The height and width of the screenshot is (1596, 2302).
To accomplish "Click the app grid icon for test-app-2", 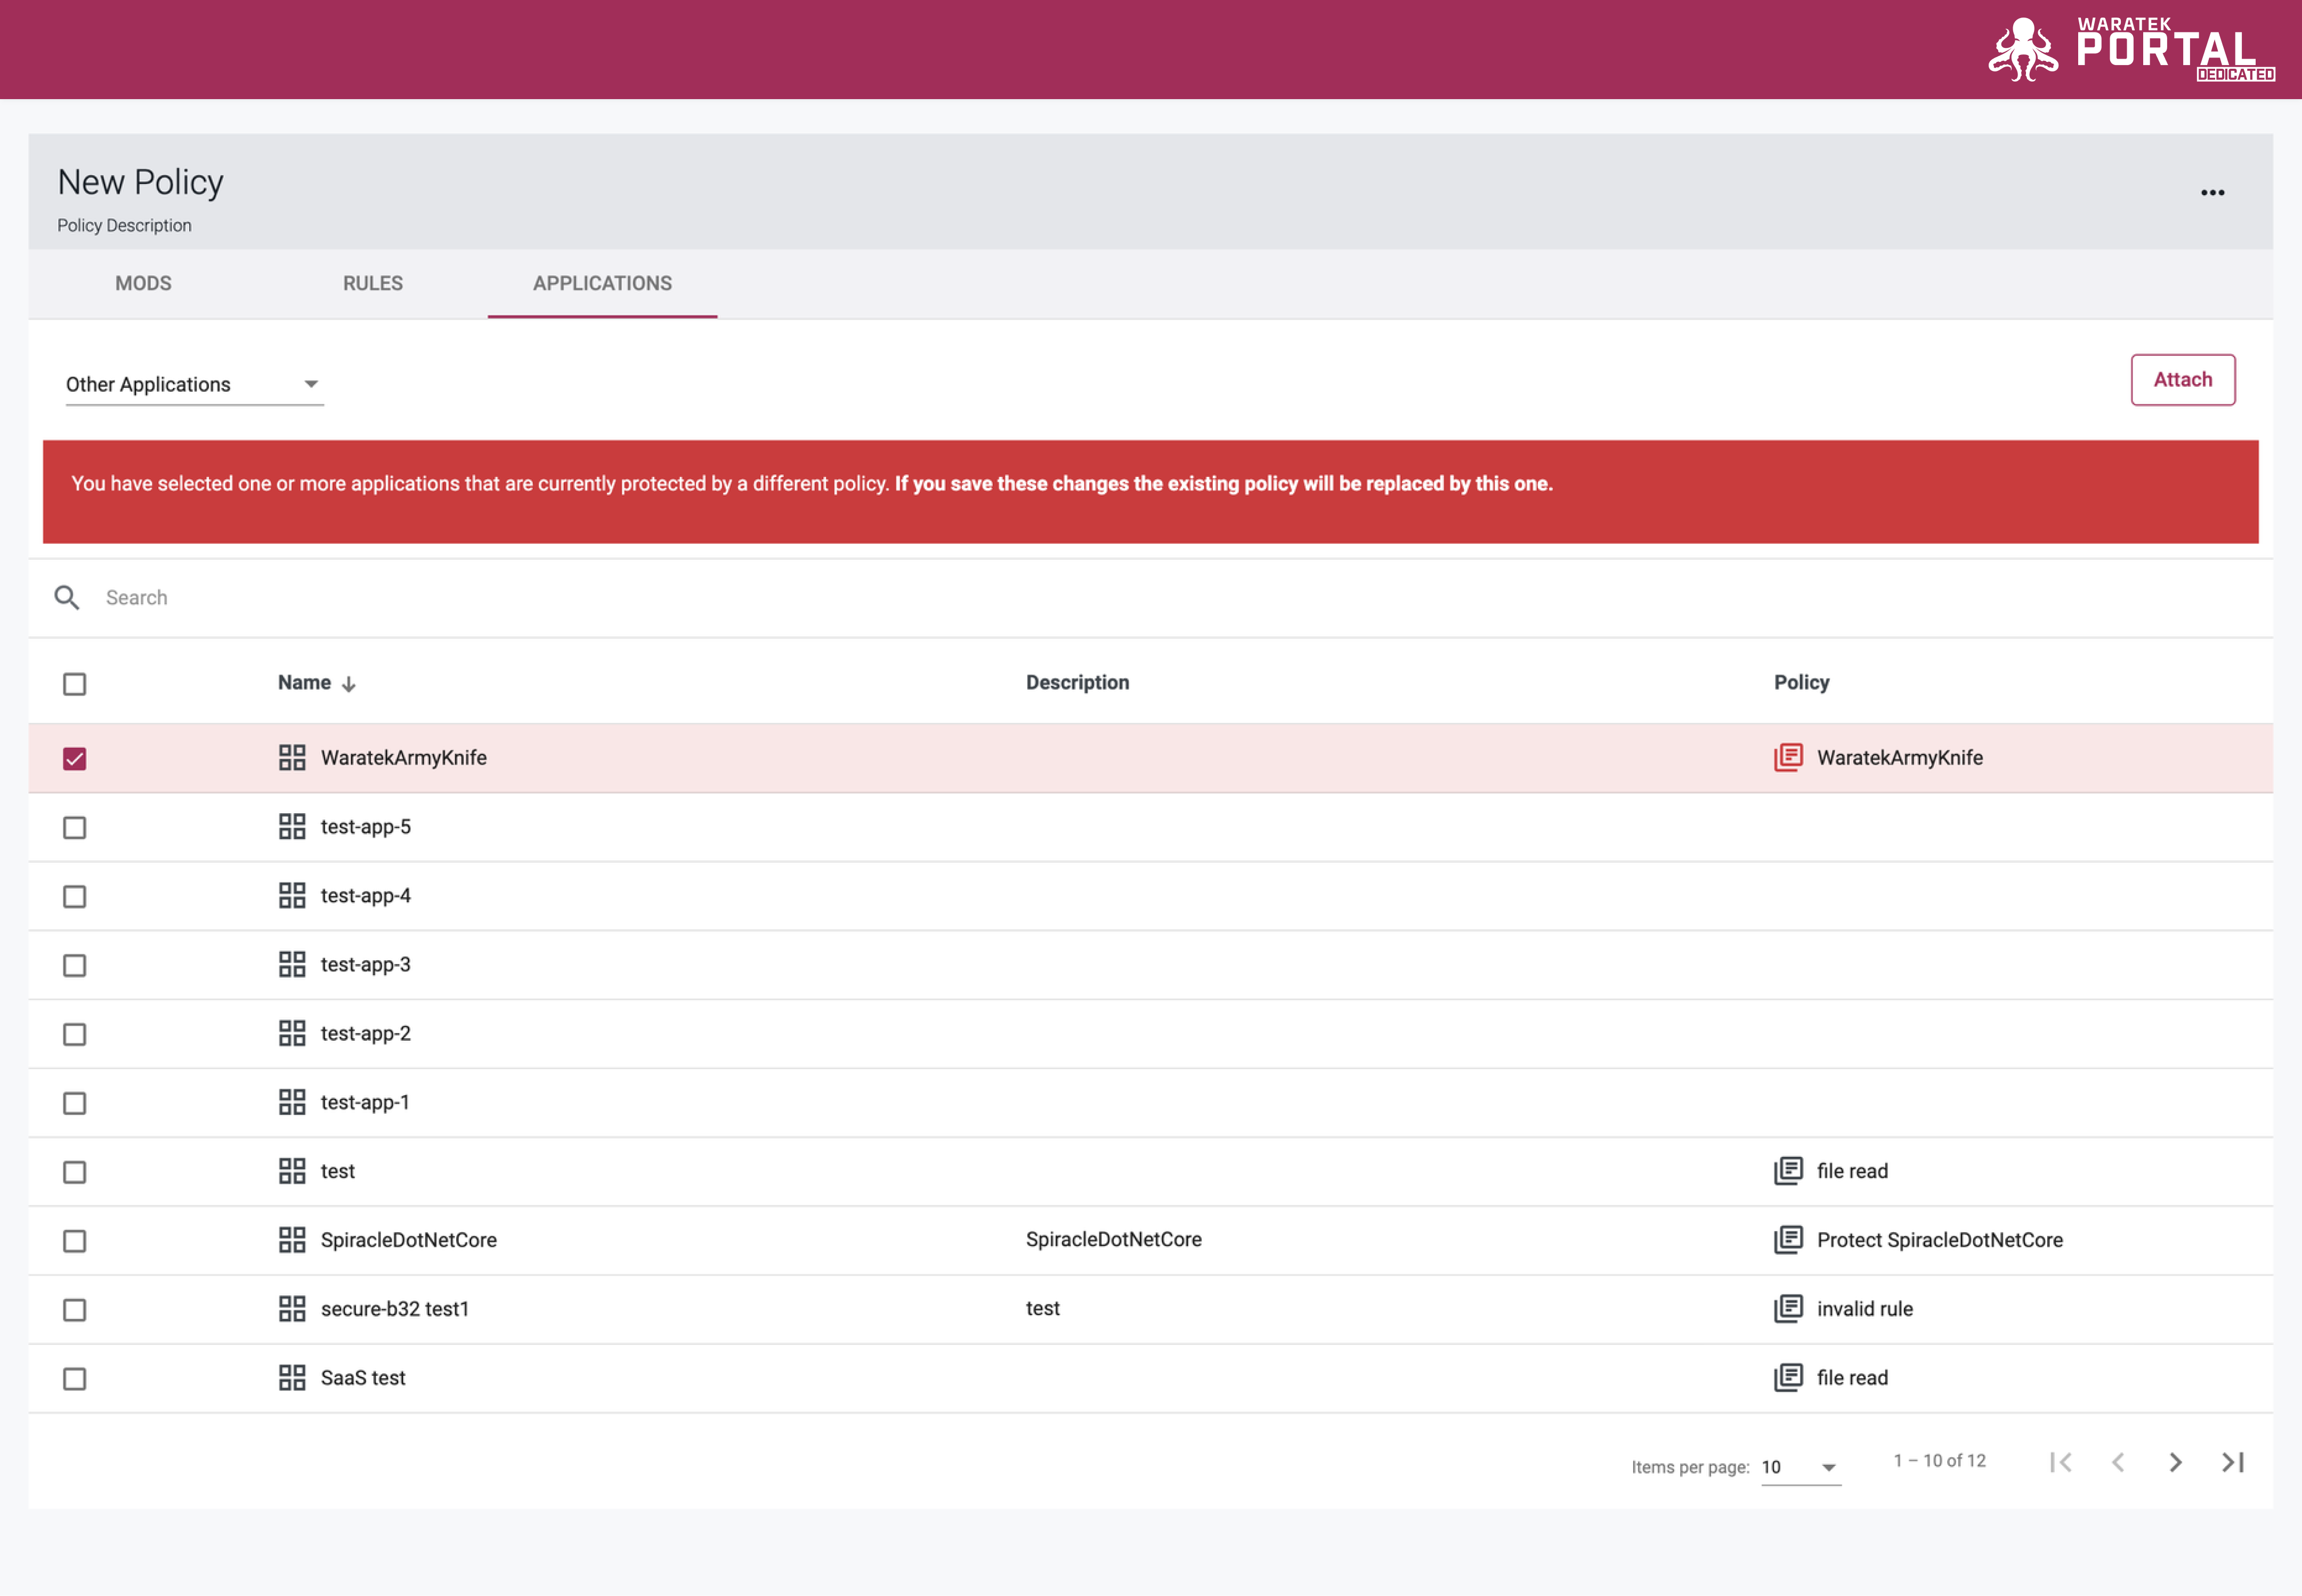I will point(292,1034).
